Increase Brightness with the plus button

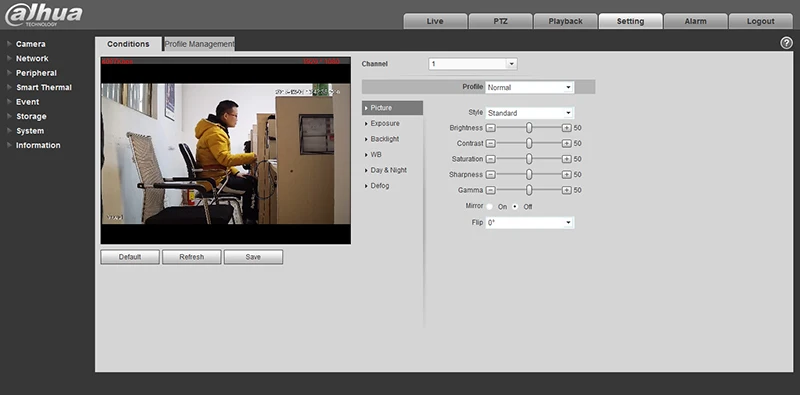coord(566,128)
